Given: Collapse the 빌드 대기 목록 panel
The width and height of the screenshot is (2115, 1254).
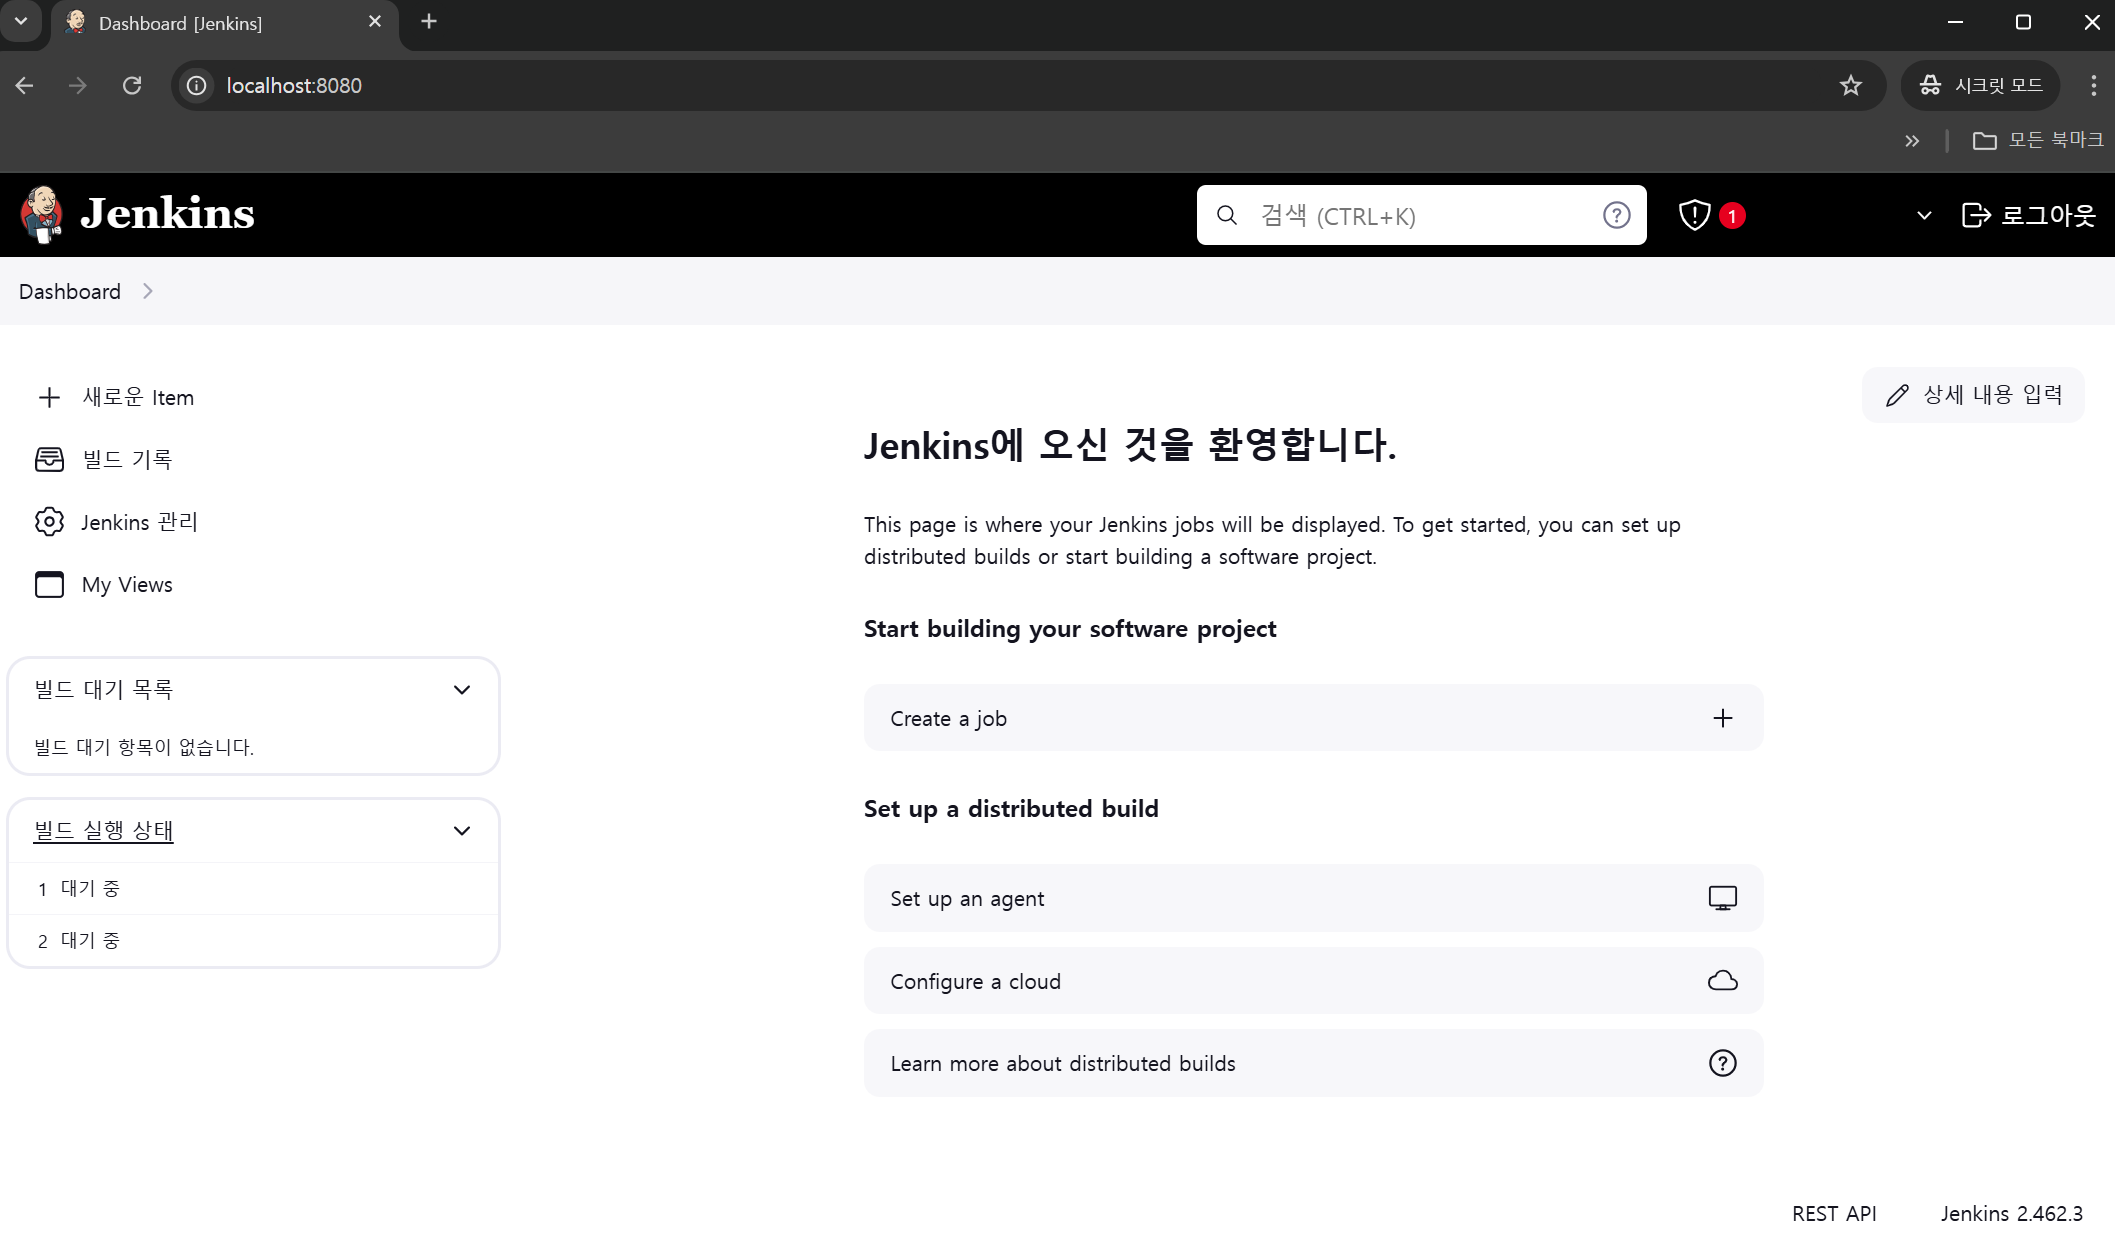Looking at the screenshot, I should click(462, 690).
